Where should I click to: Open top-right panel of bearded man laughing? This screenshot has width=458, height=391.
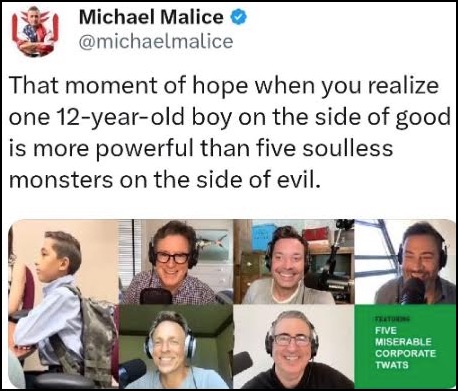405,262
